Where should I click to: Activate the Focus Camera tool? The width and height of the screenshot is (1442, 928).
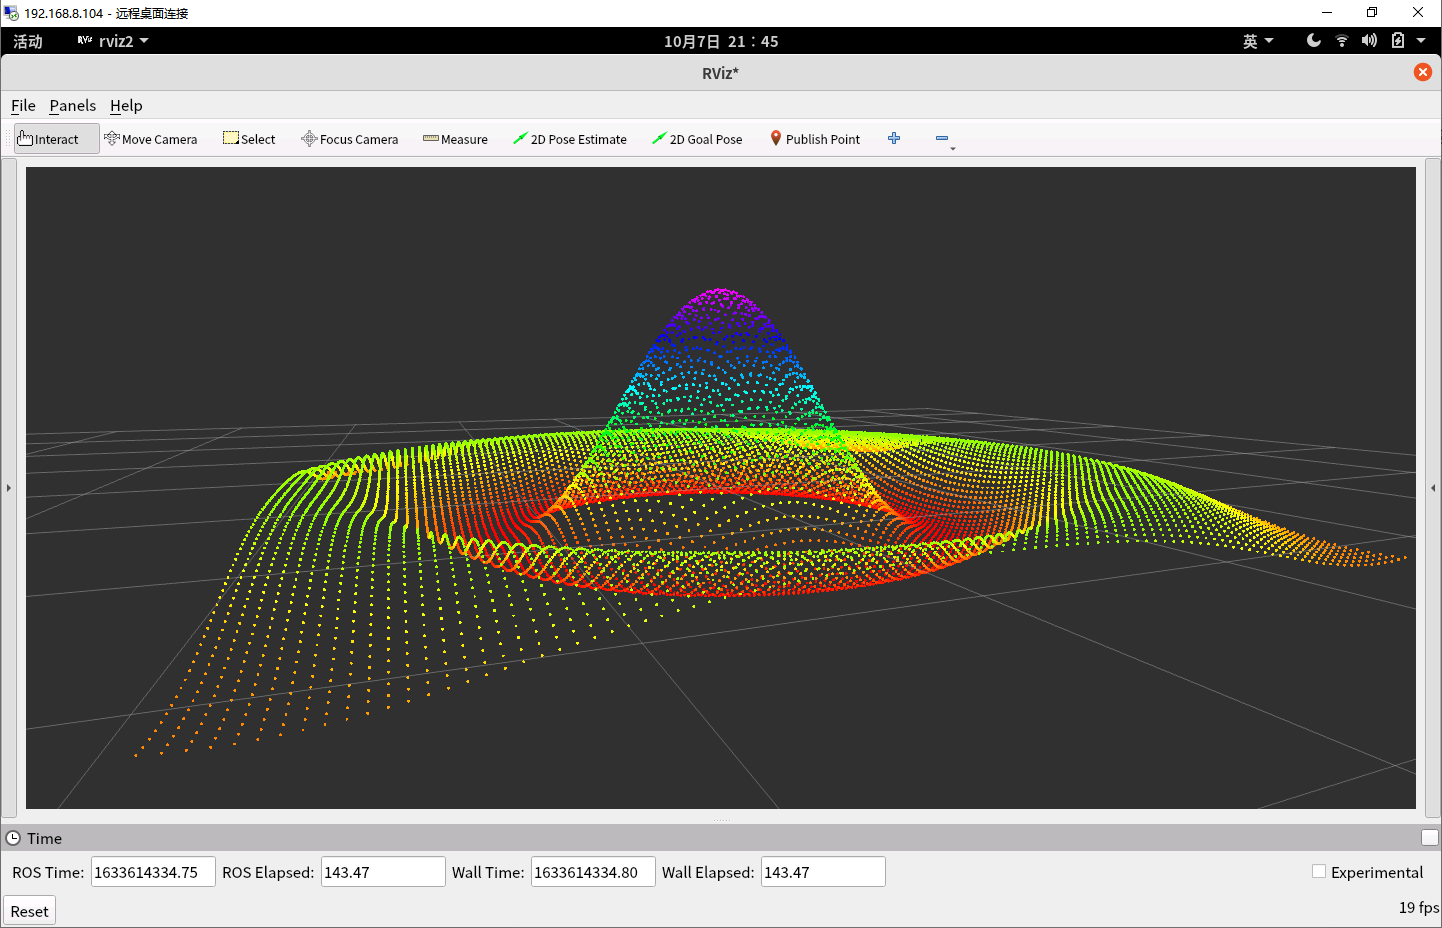[x=350, y=139]
